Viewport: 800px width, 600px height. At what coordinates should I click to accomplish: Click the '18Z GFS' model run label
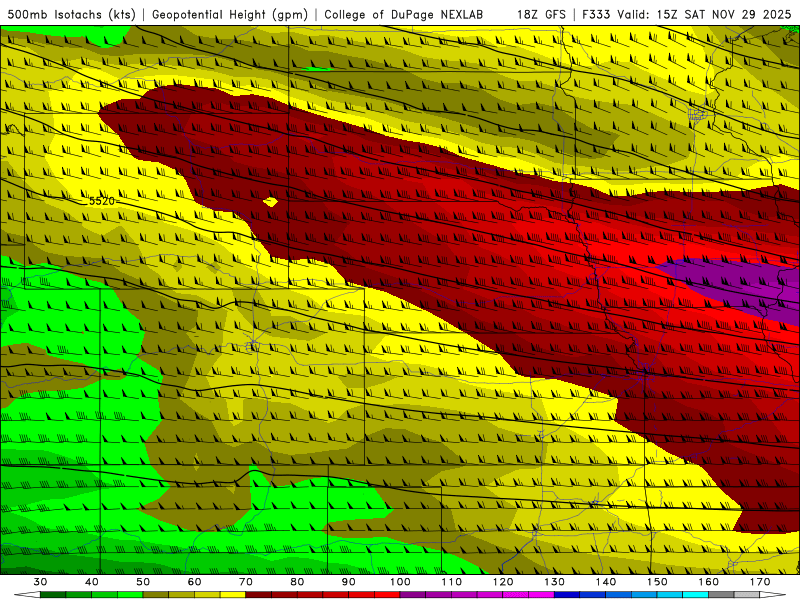click(541, 14)
